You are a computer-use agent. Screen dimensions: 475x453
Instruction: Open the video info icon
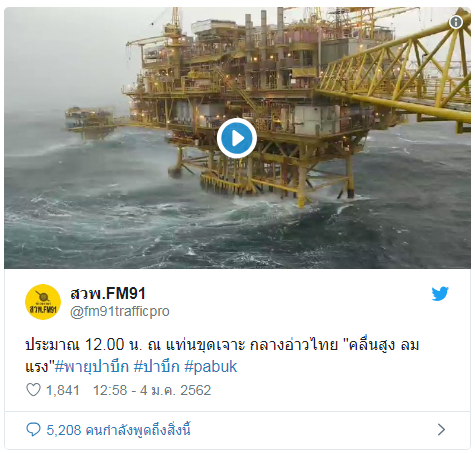(x=456, y=22)
